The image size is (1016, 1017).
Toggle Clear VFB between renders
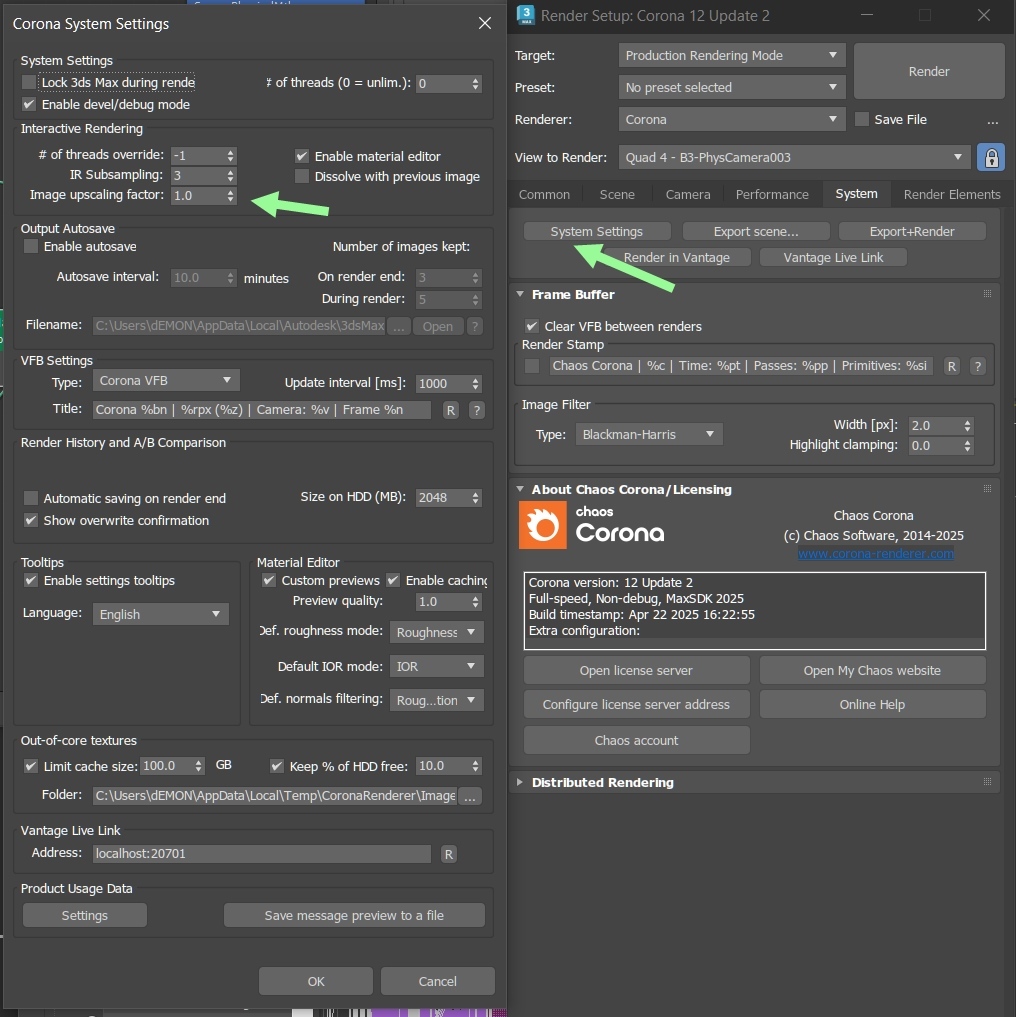tap(531, 326)
